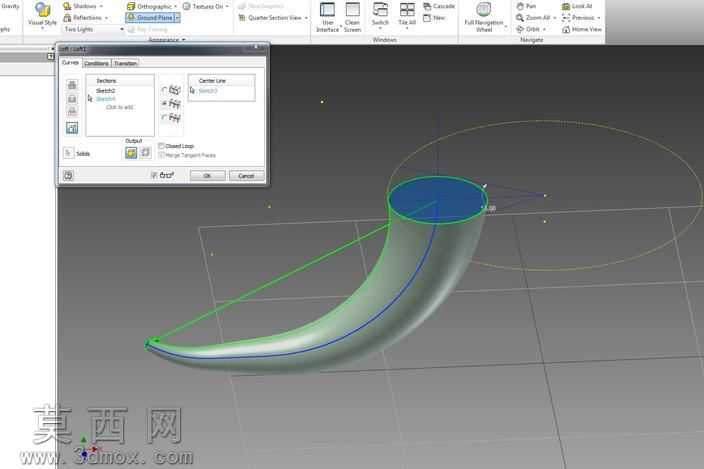
Task: Return to Home View
Action: [582, 29]
